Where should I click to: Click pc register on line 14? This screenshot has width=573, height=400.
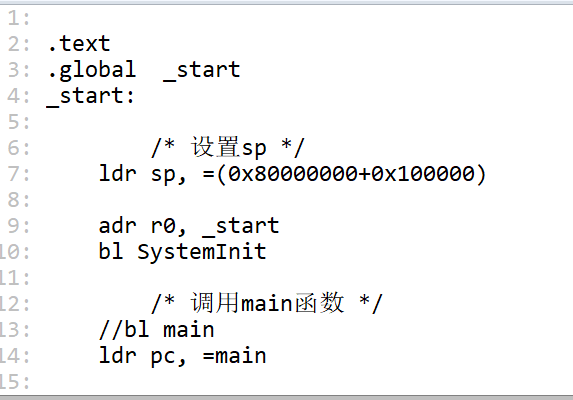click(x=163, y=357)
